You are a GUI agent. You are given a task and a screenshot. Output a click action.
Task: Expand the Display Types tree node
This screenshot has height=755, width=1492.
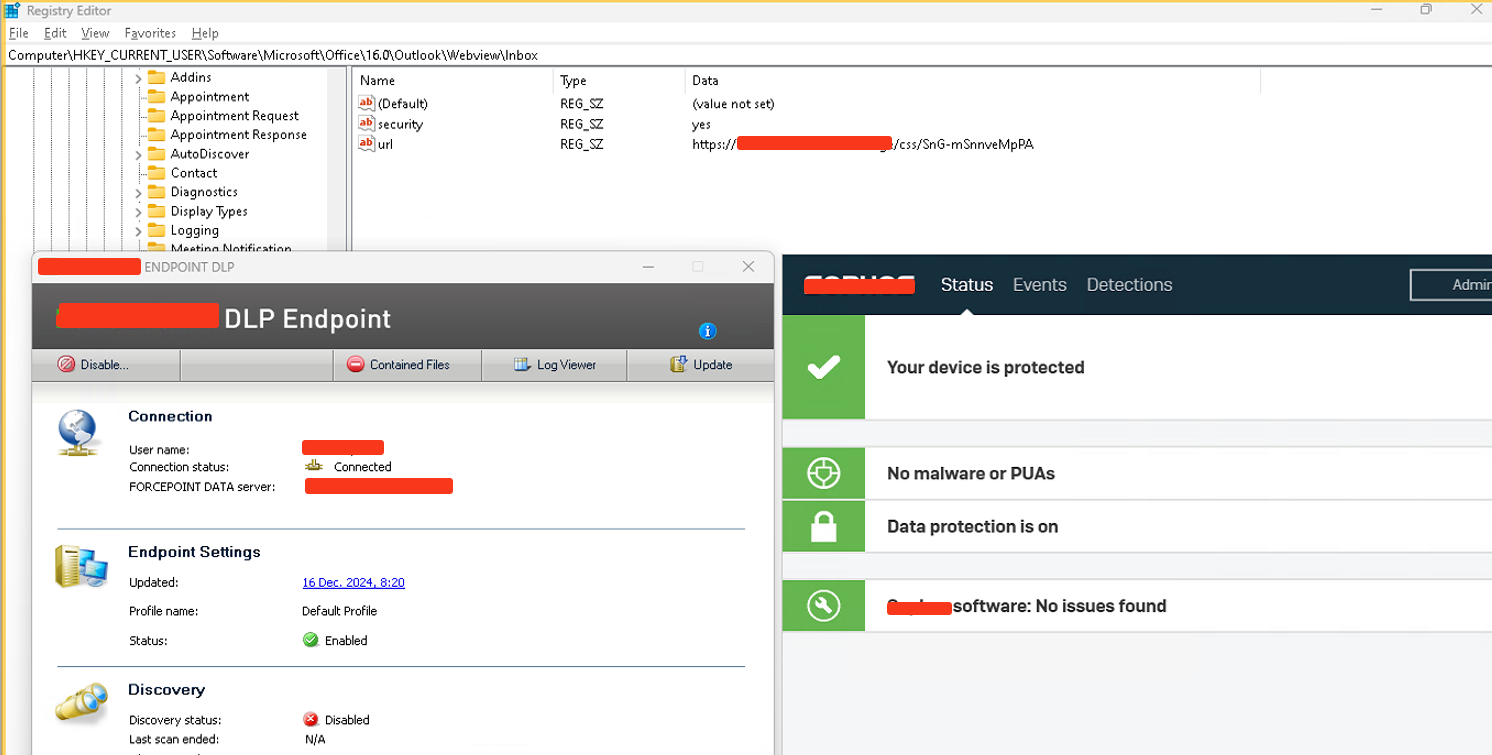tap(138, 212)
